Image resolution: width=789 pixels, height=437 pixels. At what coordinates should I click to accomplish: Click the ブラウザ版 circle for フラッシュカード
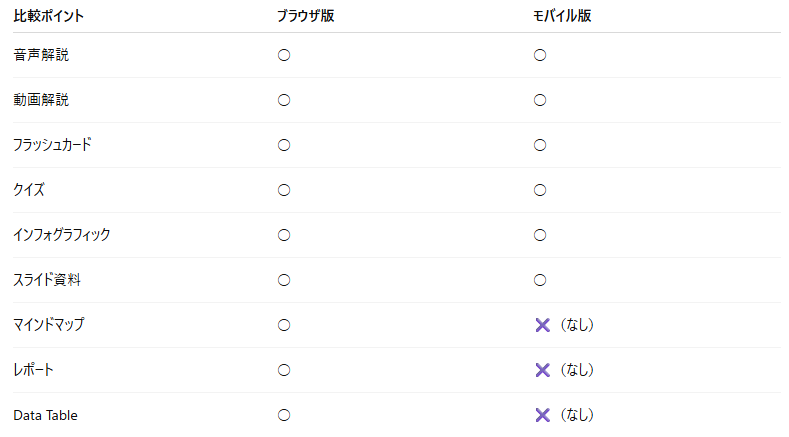284,145
